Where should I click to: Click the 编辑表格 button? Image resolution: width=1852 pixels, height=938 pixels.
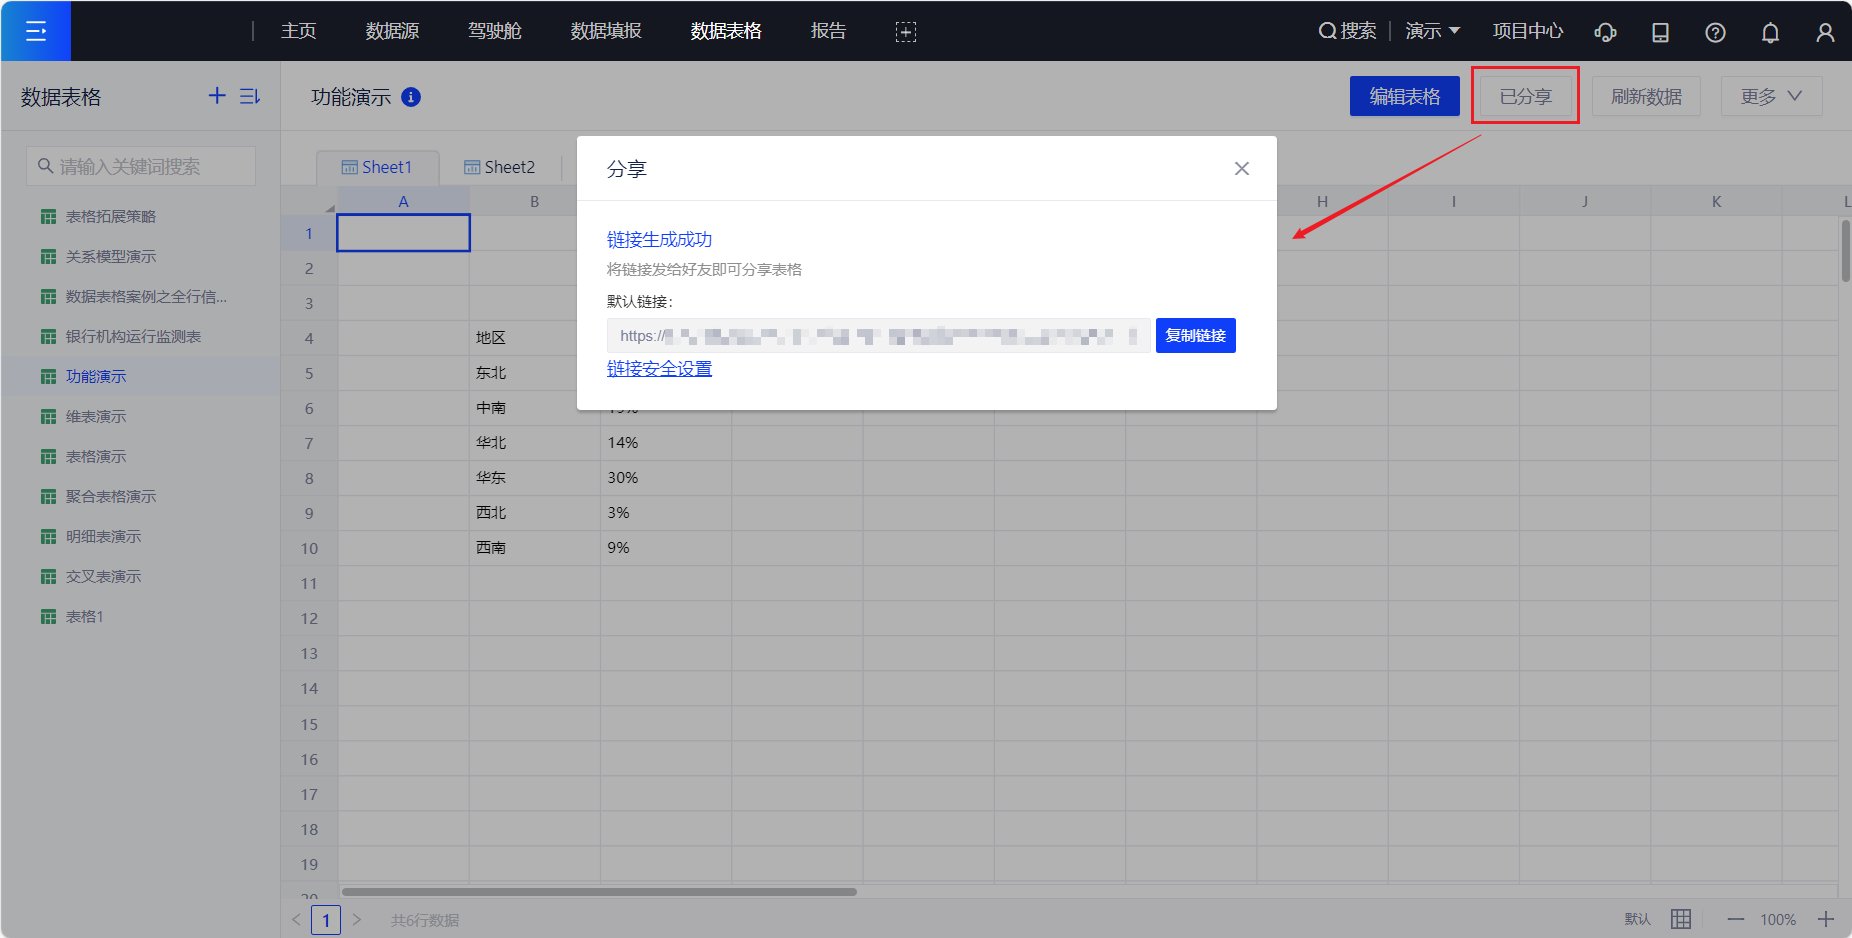(1404, 96)
